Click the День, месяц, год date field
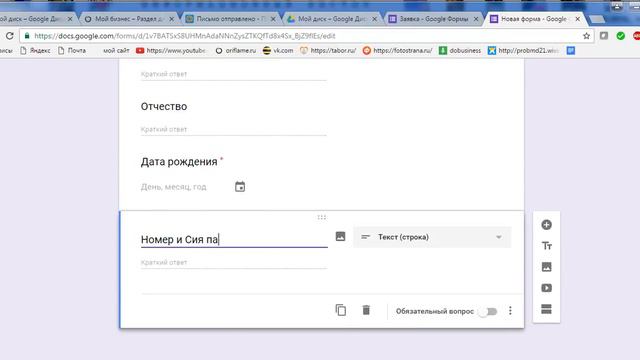 [x=173, y=187]
